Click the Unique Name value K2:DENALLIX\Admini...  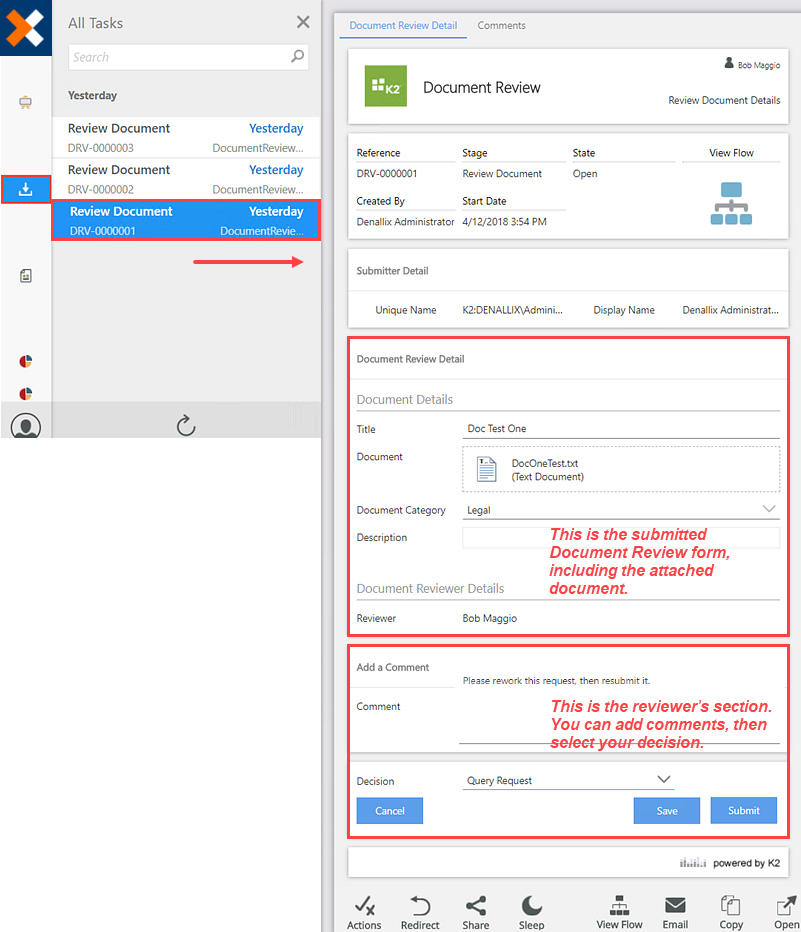[512, 310]
